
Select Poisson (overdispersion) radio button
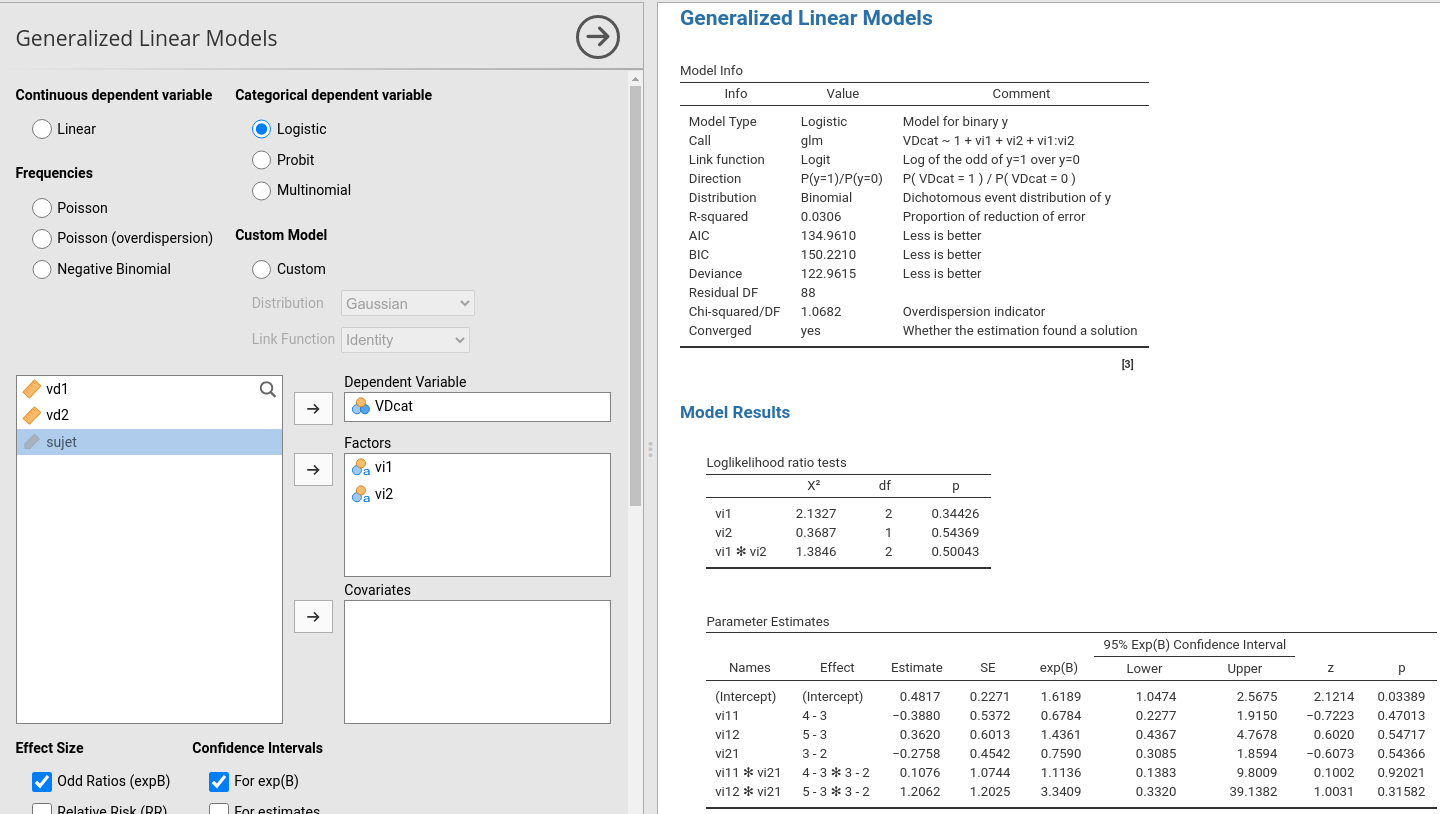click(x=42, y=238)
